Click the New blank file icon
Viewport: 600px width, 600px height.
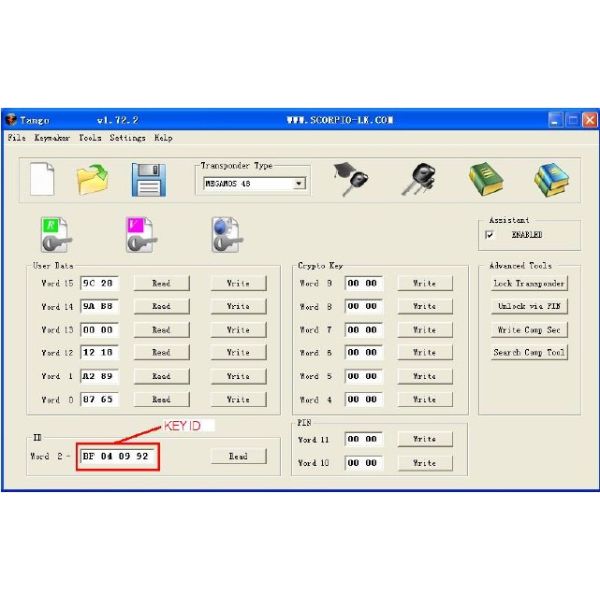pos(42,179)
